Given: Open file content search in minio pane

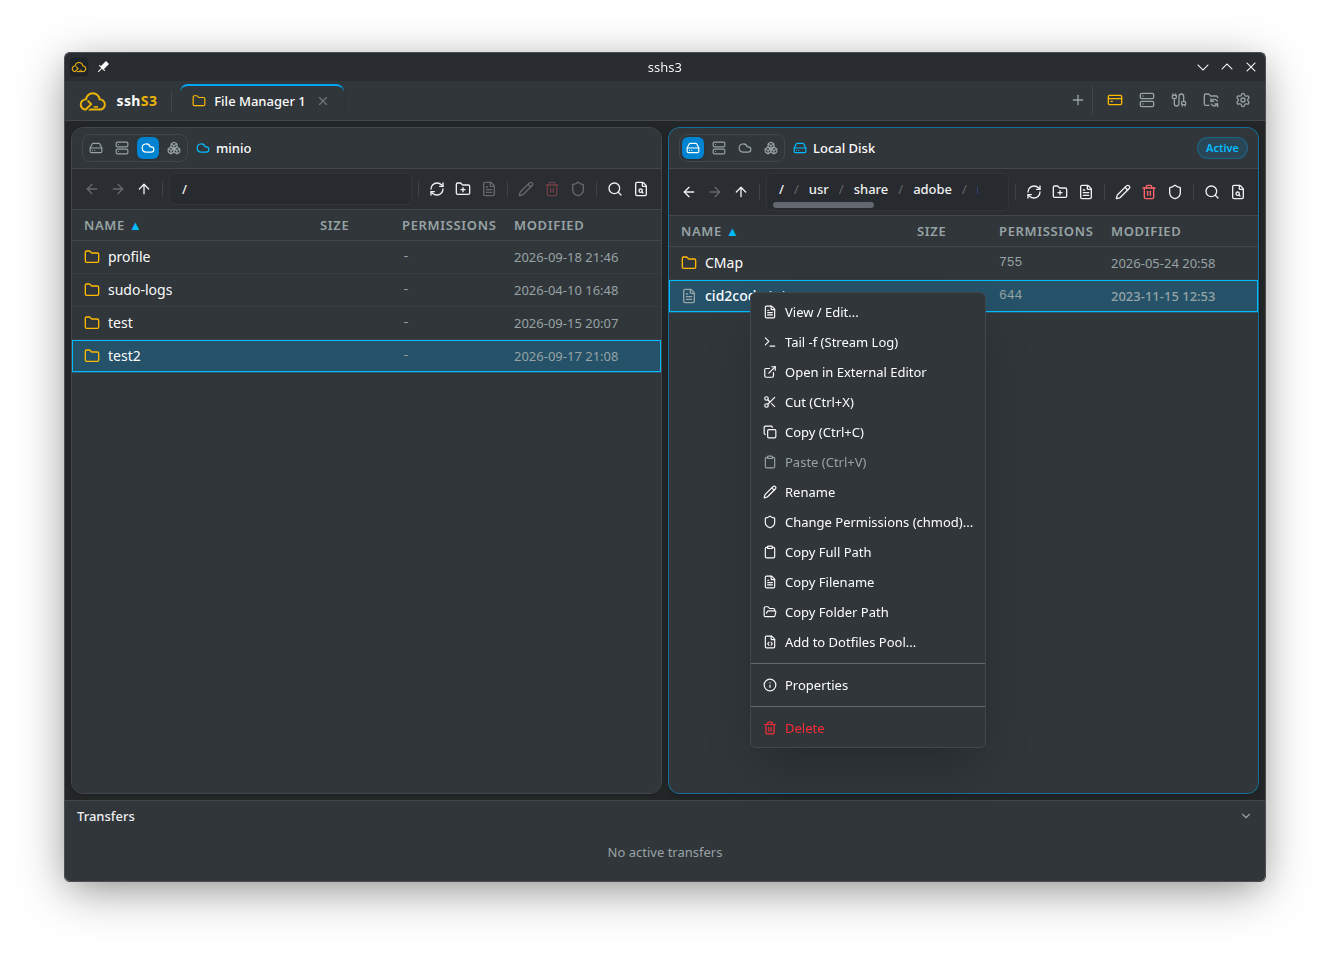Looking at the screenshot, I should pyautogui.click(x=641, y=189).
